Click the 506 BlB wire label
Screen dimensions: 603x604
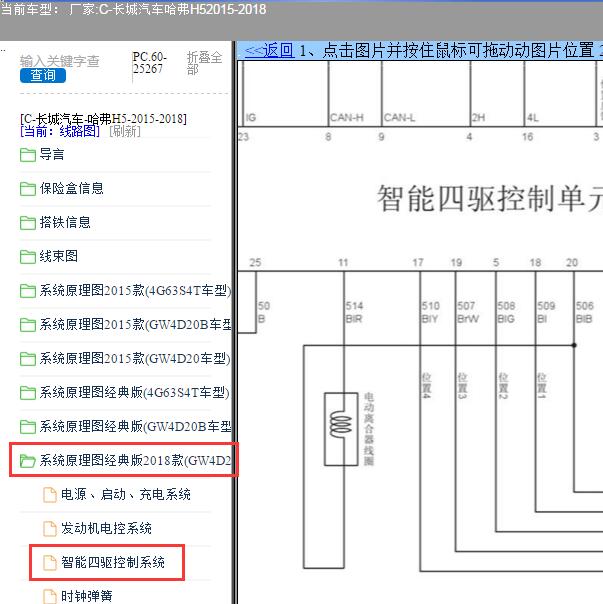(x=585, y=312)
